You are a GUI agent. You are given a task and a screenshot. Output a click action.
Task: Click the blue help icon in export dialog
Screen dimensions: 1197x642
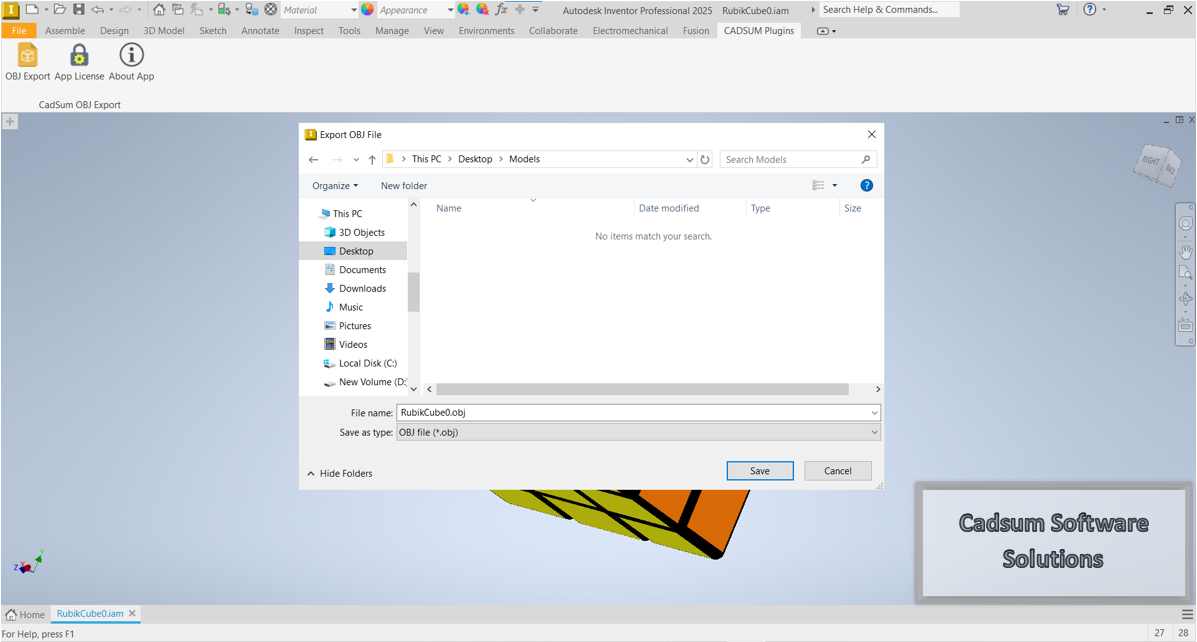tap(866, 186)
